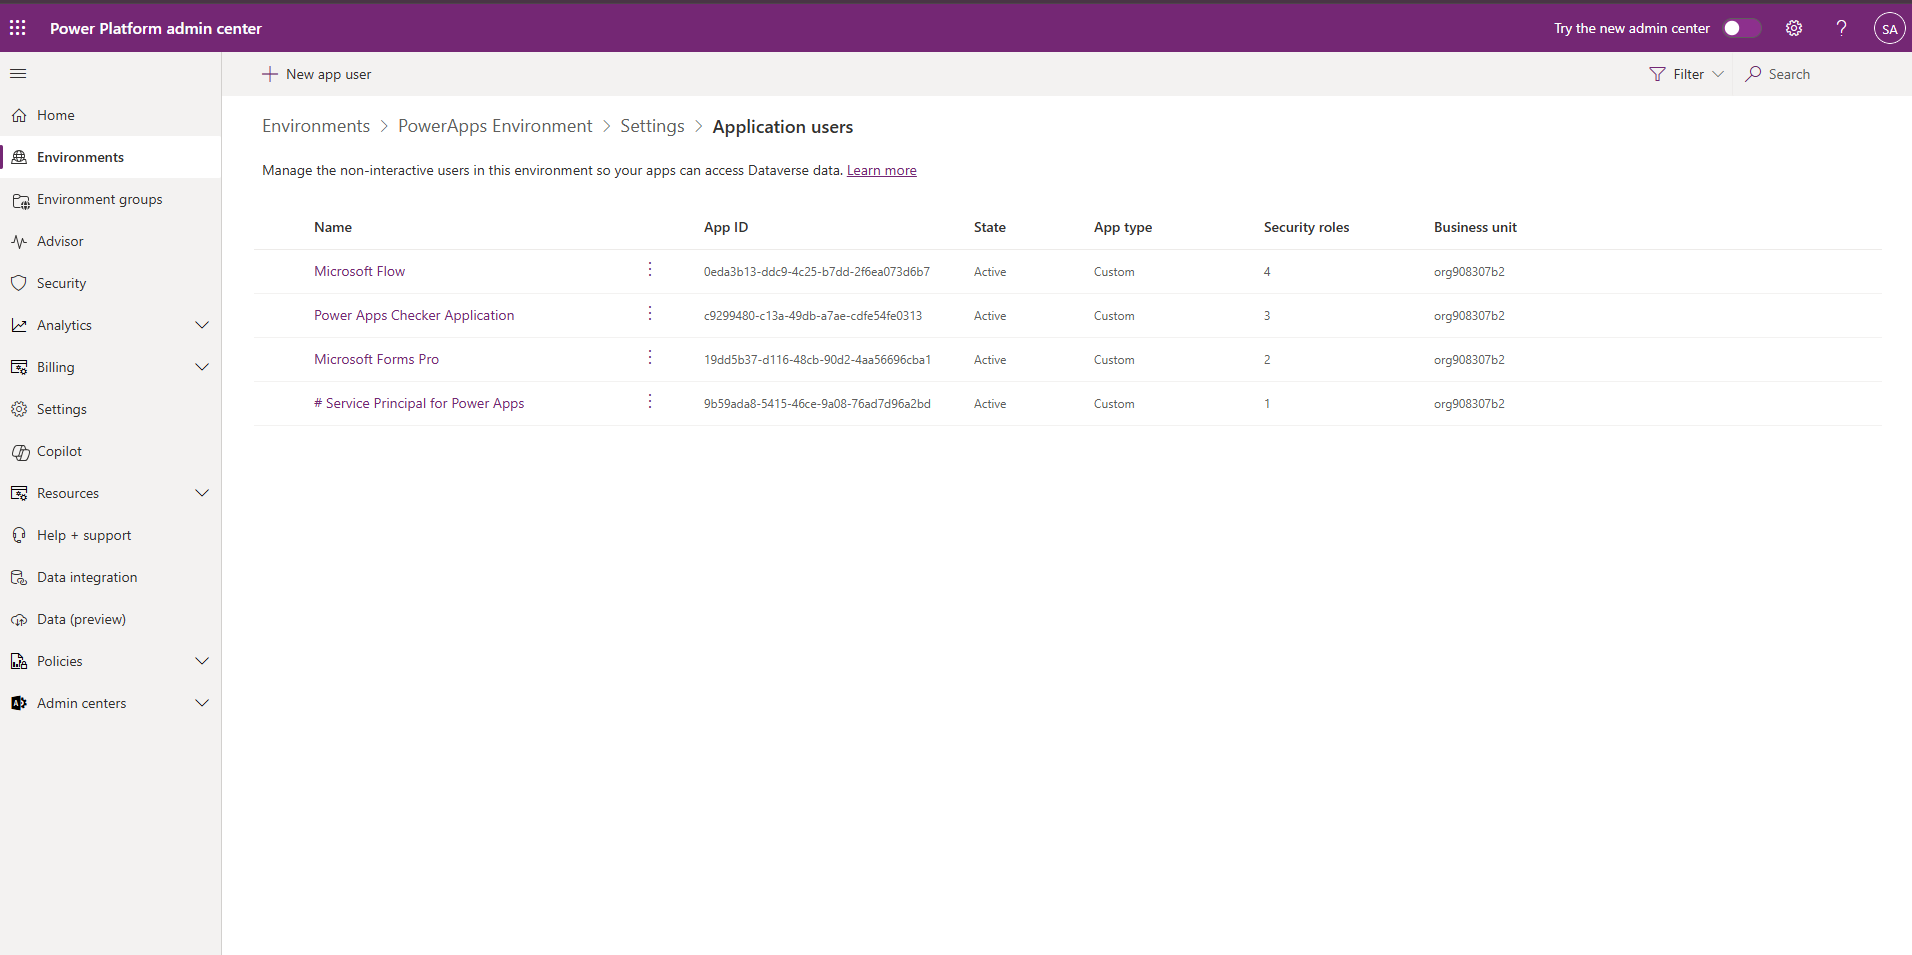This screenshot has height=955, width=1912.
Task: Open the Filter dropdown arrow
Action: pos(1718,74)
